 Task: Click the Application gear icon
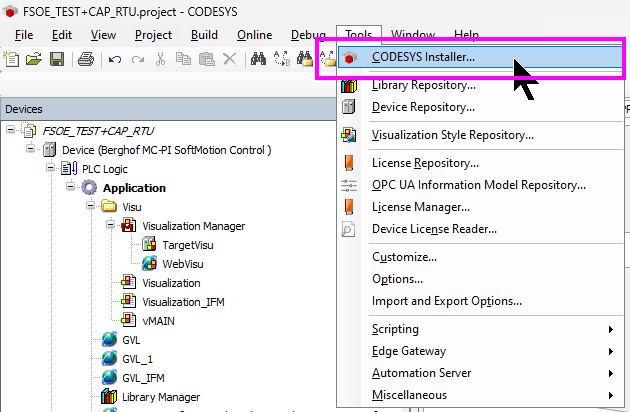point(89,188)
